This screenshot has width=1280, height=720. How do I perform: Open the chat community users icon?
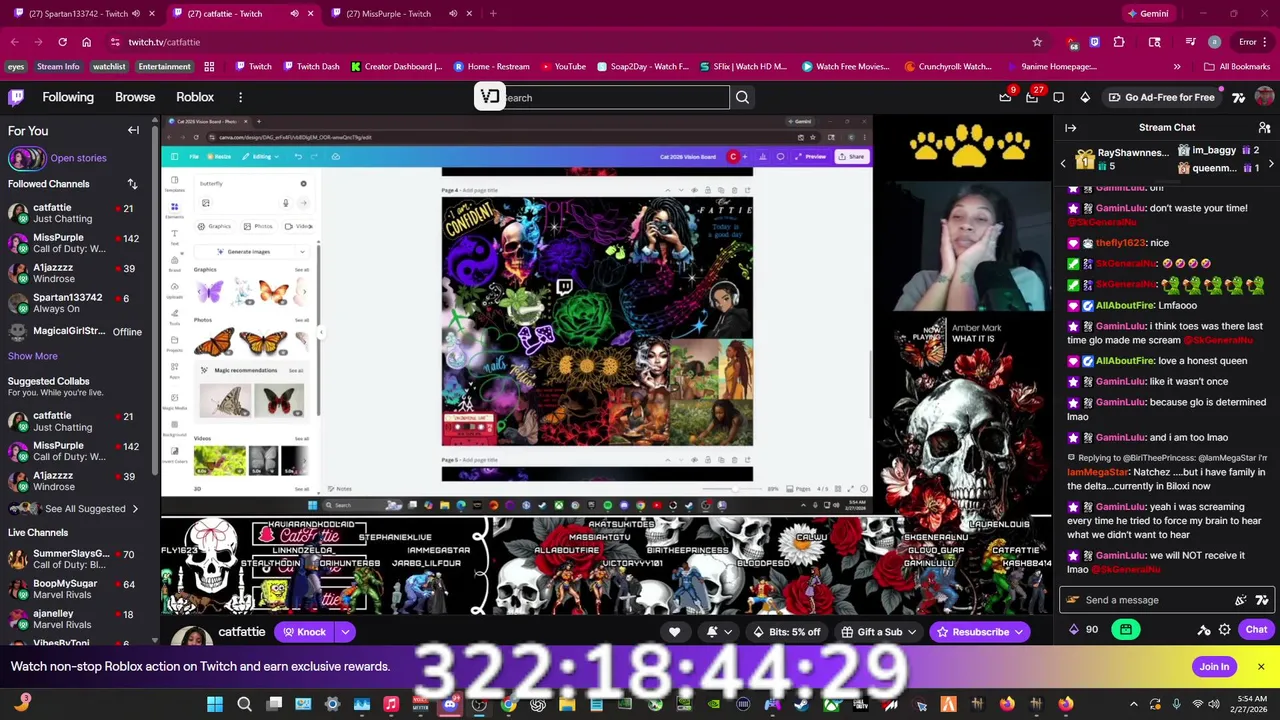[x=1264, y=128]
